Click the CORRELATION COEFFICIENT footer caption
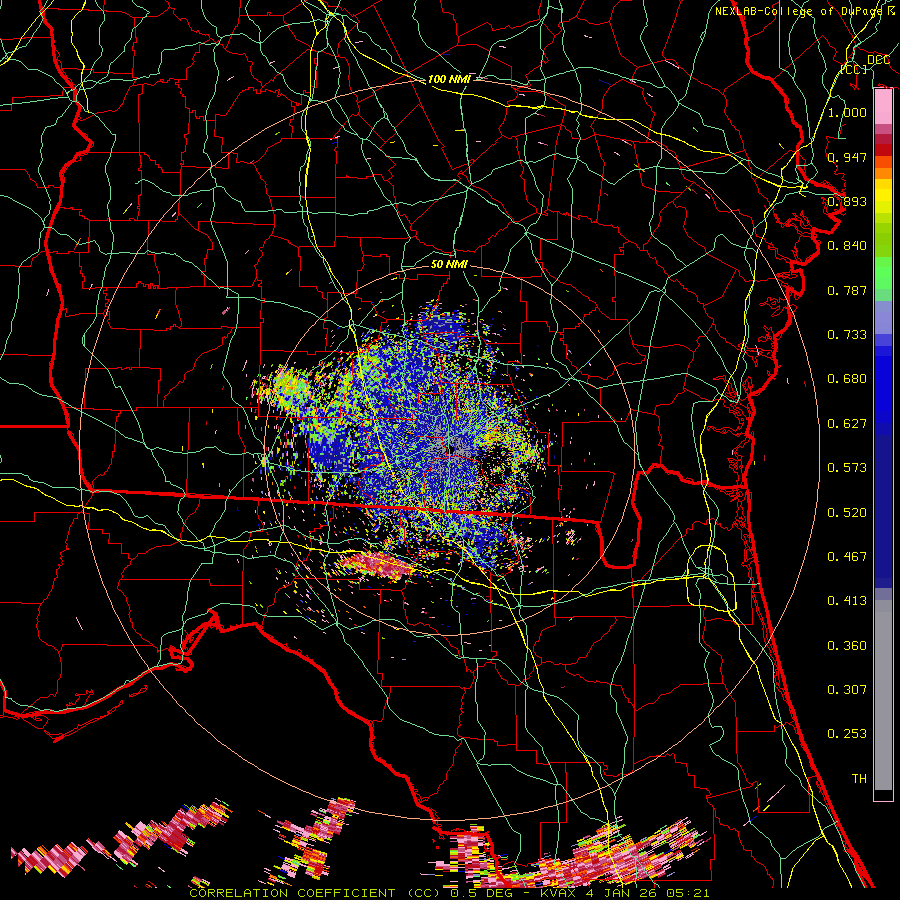 point(449,893)
